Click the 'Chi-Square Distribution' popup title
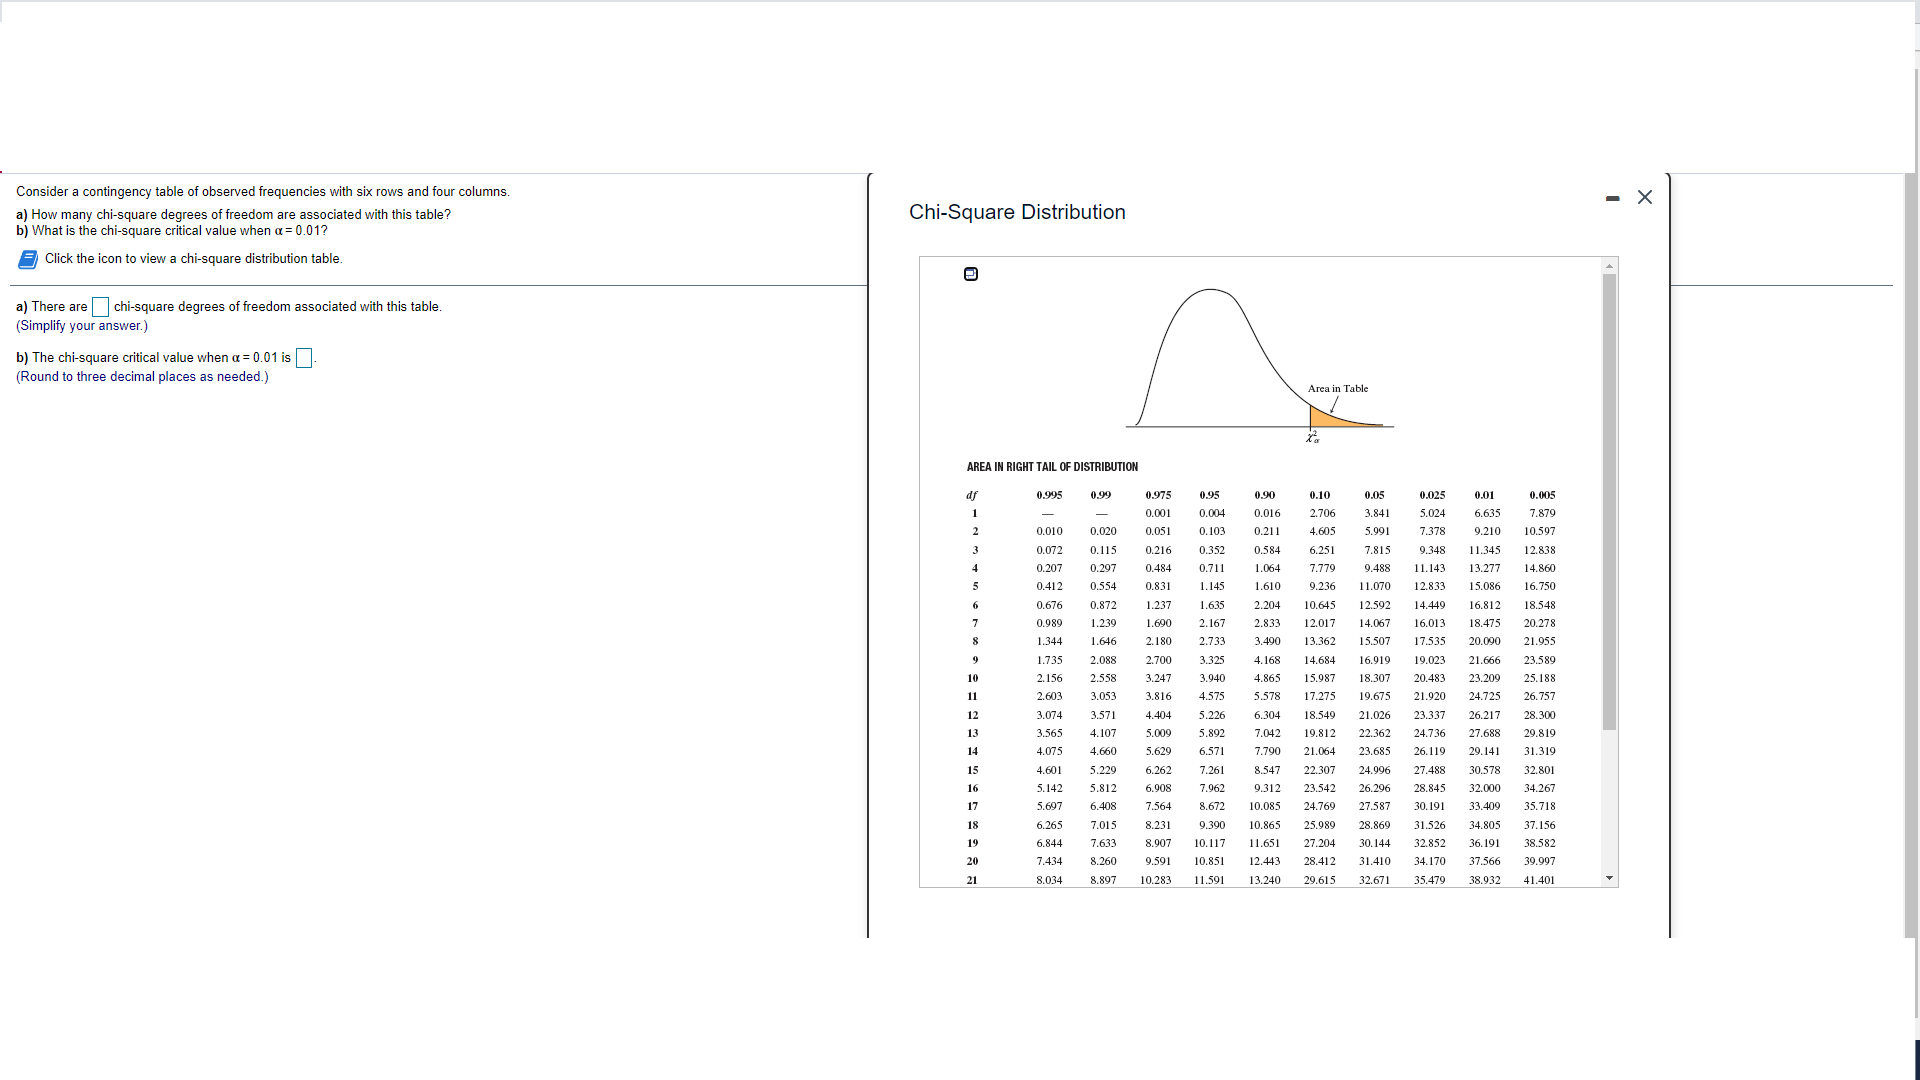Viewport: 1920px width, 1080px height. 1016,212
